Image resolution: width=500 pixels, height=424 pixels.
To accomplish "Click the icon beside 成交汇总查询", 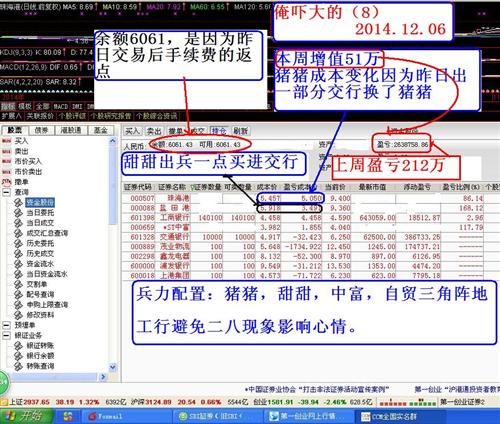I will (x=19, y=233).
